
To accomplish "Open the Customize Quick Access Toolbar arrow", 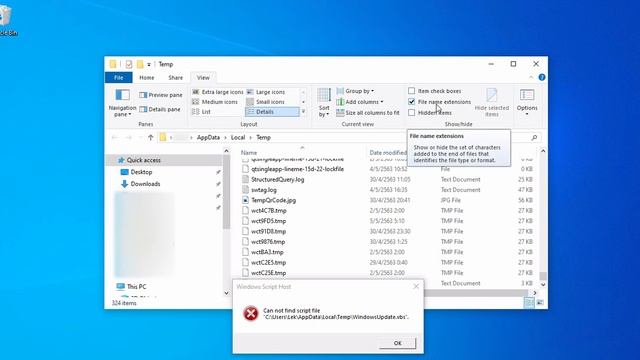I will point(149,64).
